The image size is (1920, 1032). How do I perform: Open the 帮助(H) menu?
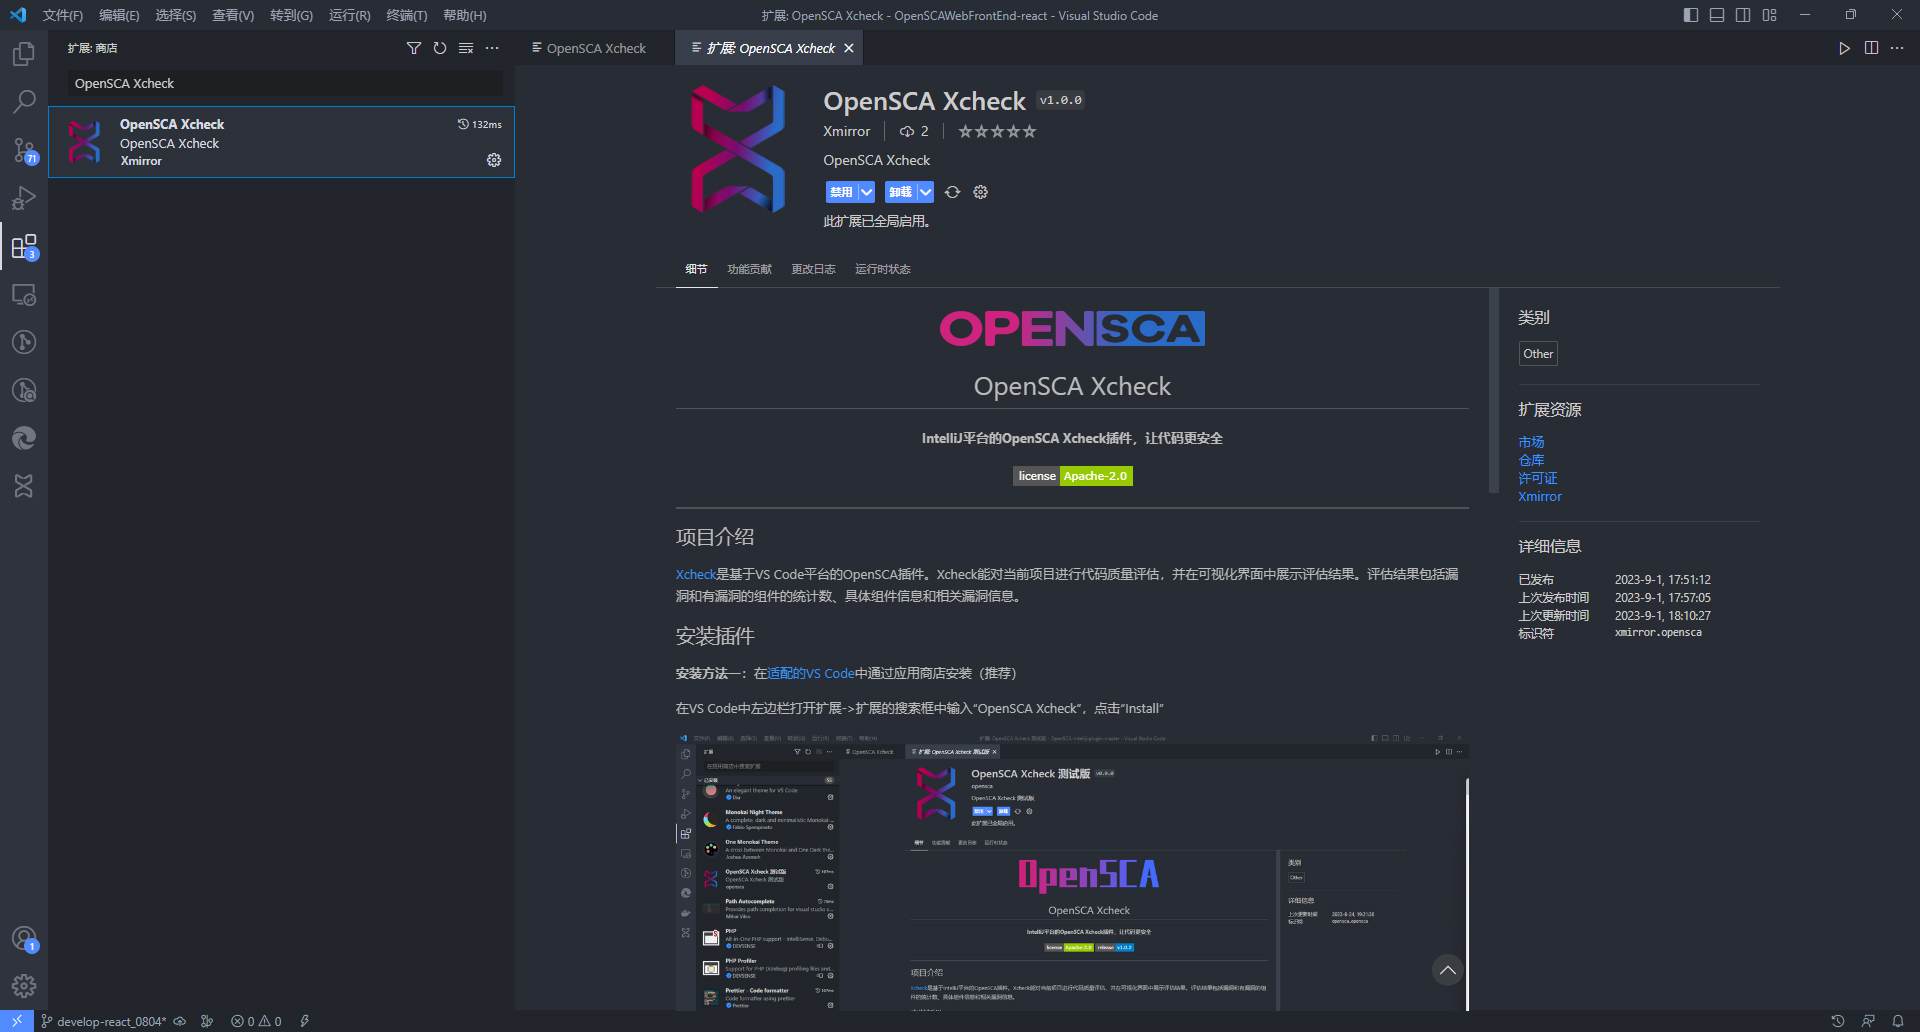[465, 15]
